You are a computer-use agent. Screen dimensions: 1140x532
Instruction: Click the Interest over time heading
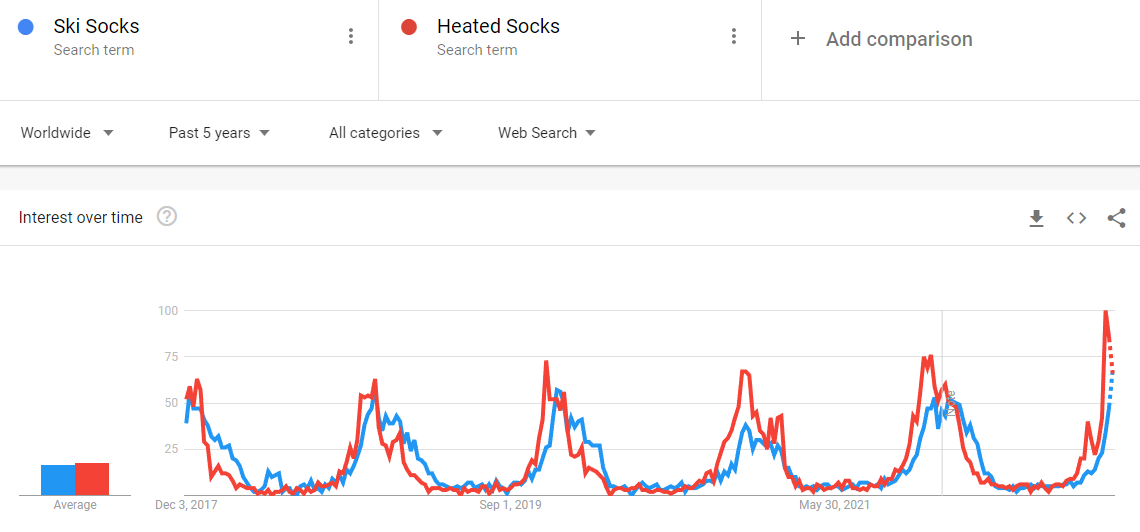[x=81, y=218]
